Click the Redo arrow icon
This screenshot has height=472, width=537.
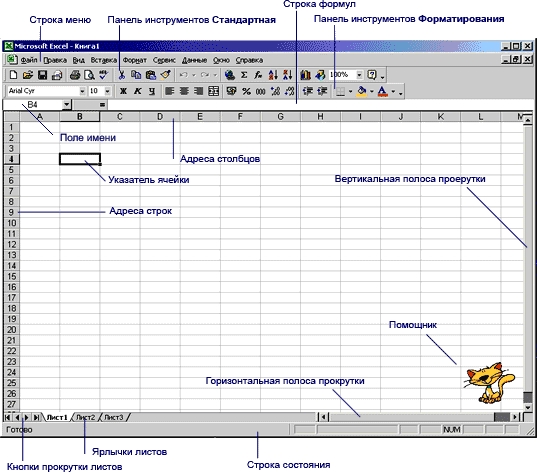[x=205, y=75]
